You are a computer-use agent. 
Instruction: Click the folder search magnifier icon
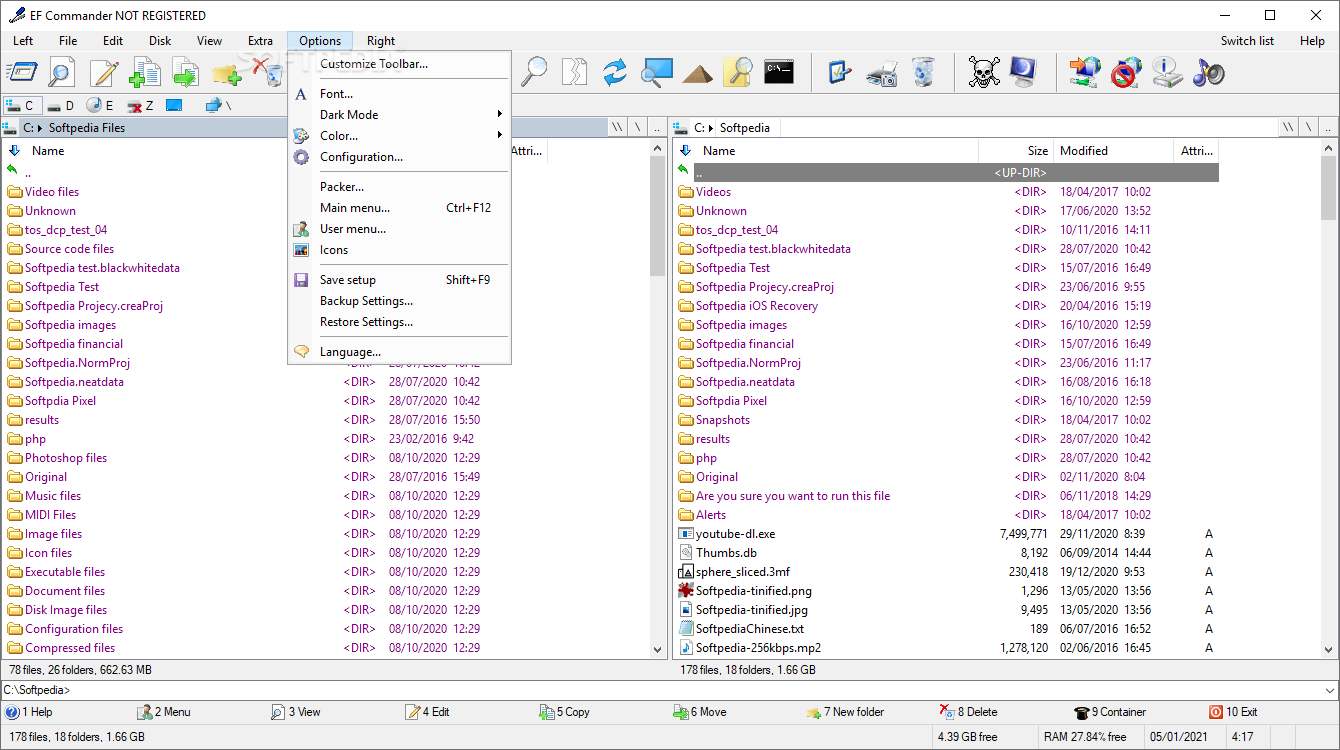[738, 72]
